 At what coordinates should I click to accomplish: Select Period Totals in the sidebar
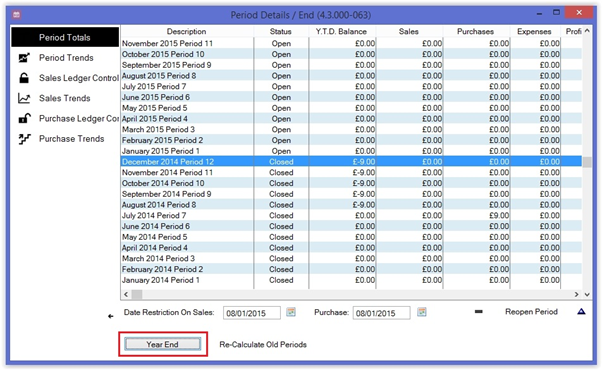(x=65, y=37)
